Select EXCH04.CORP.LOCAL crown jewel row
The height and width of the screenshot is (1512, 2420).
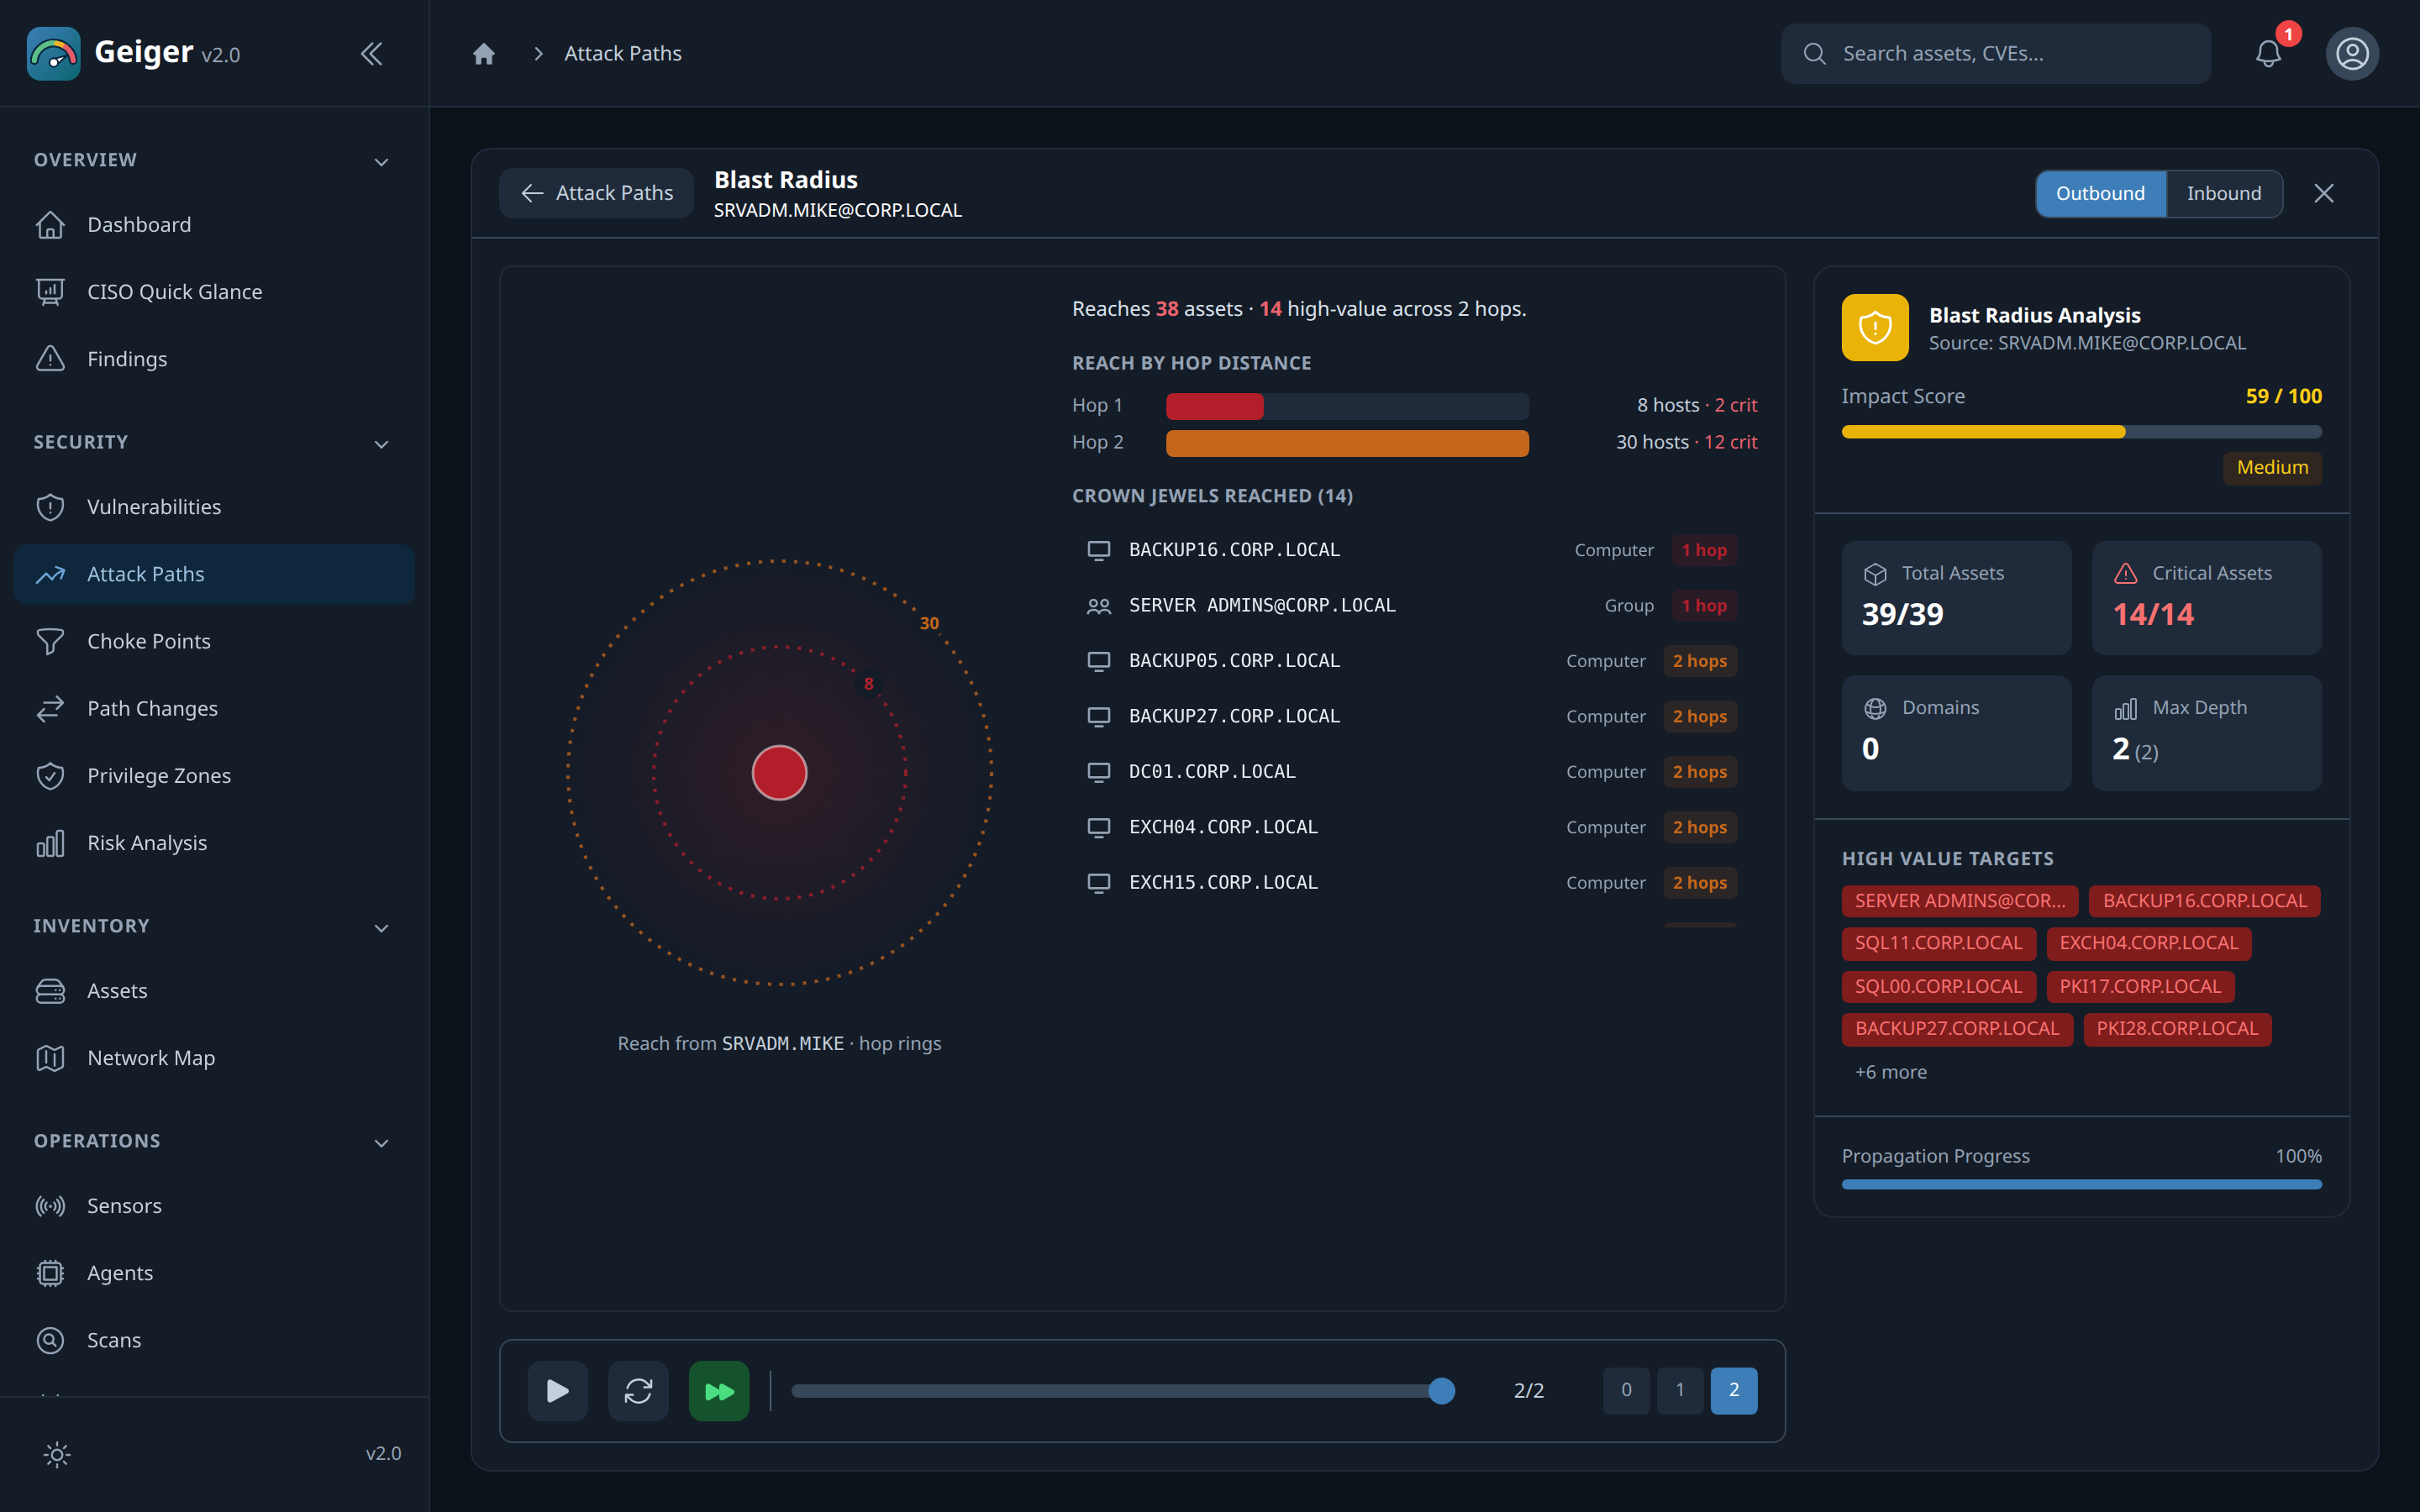(1414, 827)
